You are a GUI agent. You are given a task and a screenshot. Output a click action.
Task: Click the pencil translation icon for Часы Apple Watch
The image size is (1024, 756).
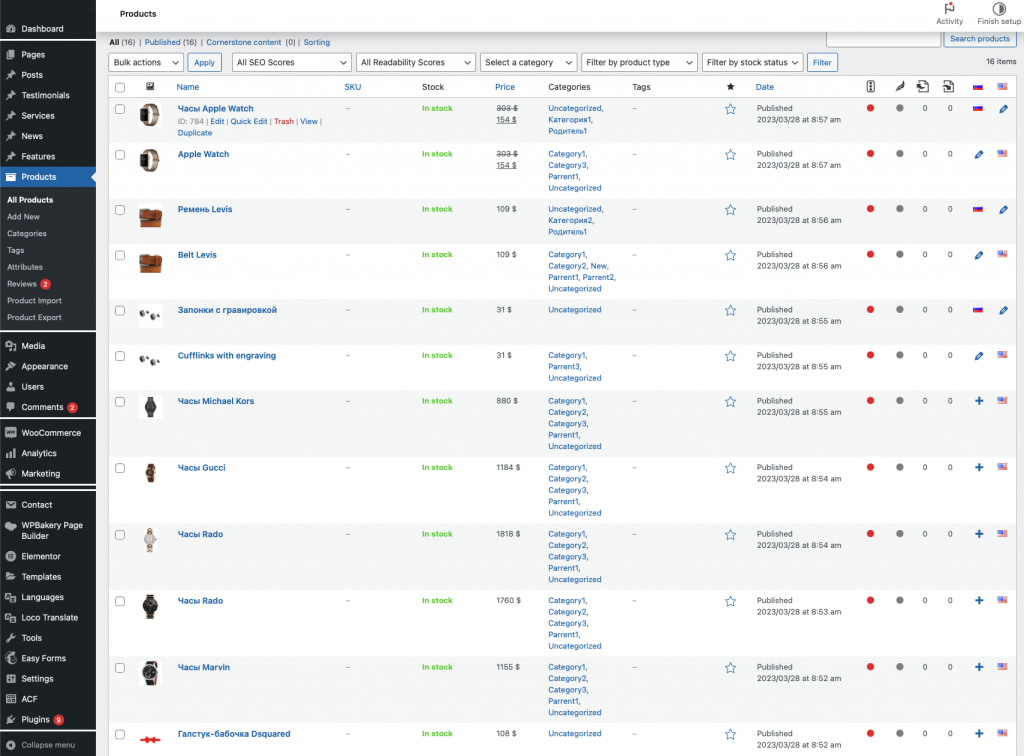1003,109
